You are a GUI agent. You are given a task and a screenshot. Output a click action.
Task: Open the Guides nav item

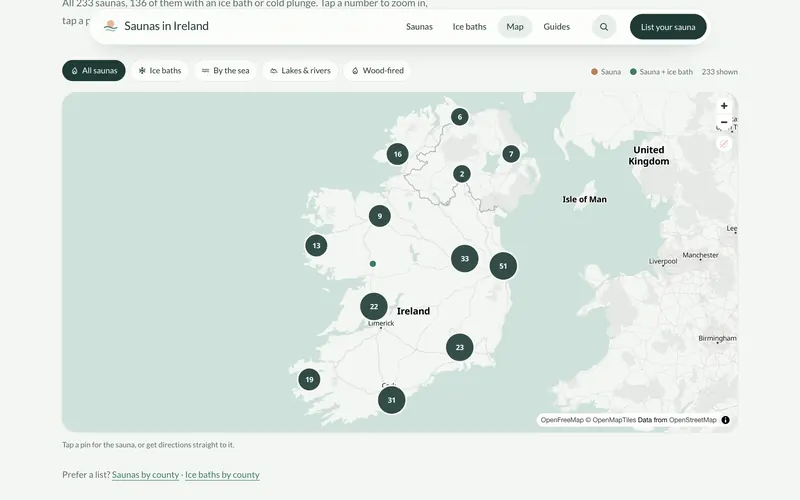[x=557, y=27]
